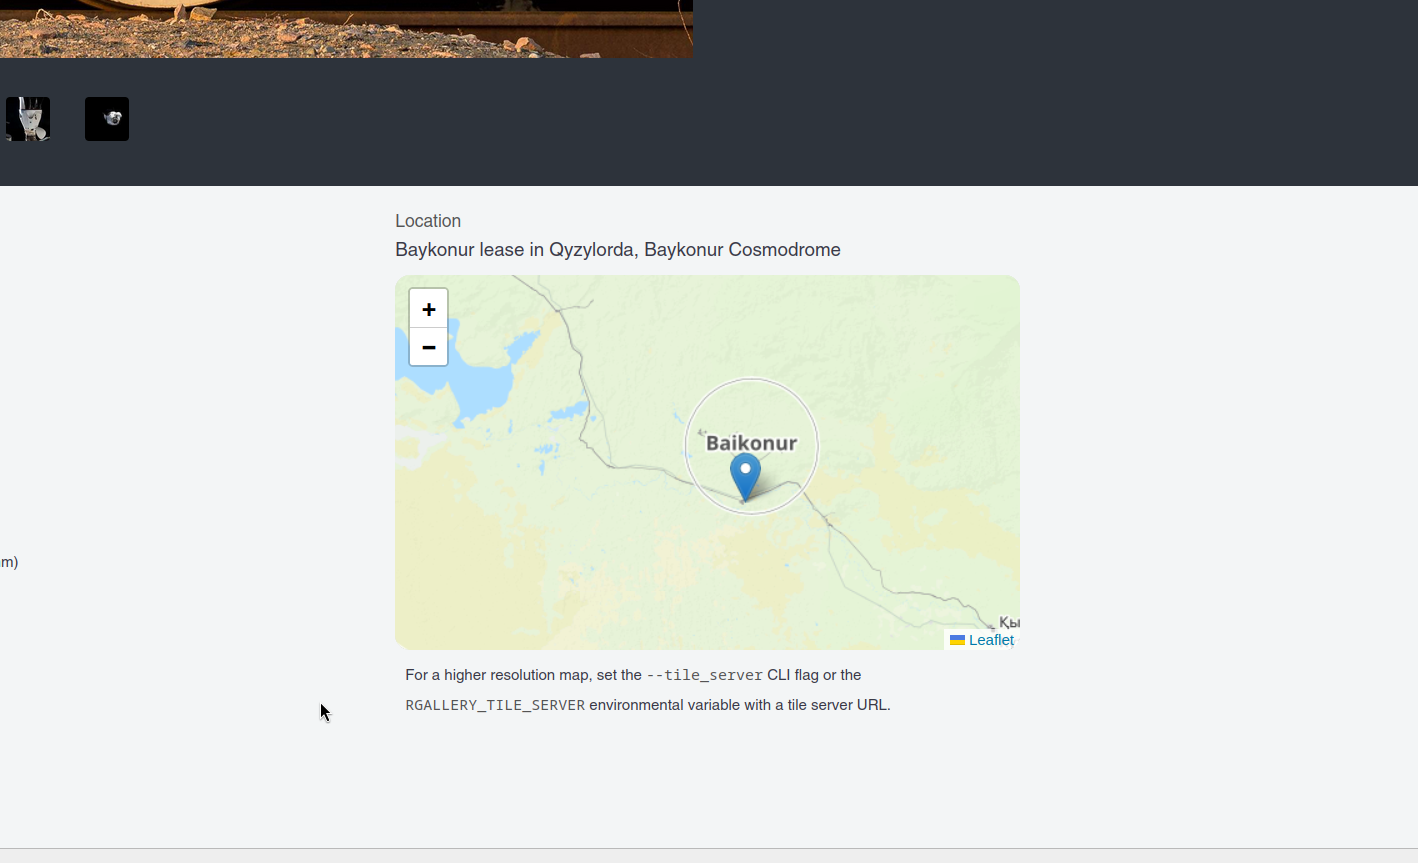Open the second thumbnail with dark background
This screenshot has width=1418, height=863.
pos(107,119)
